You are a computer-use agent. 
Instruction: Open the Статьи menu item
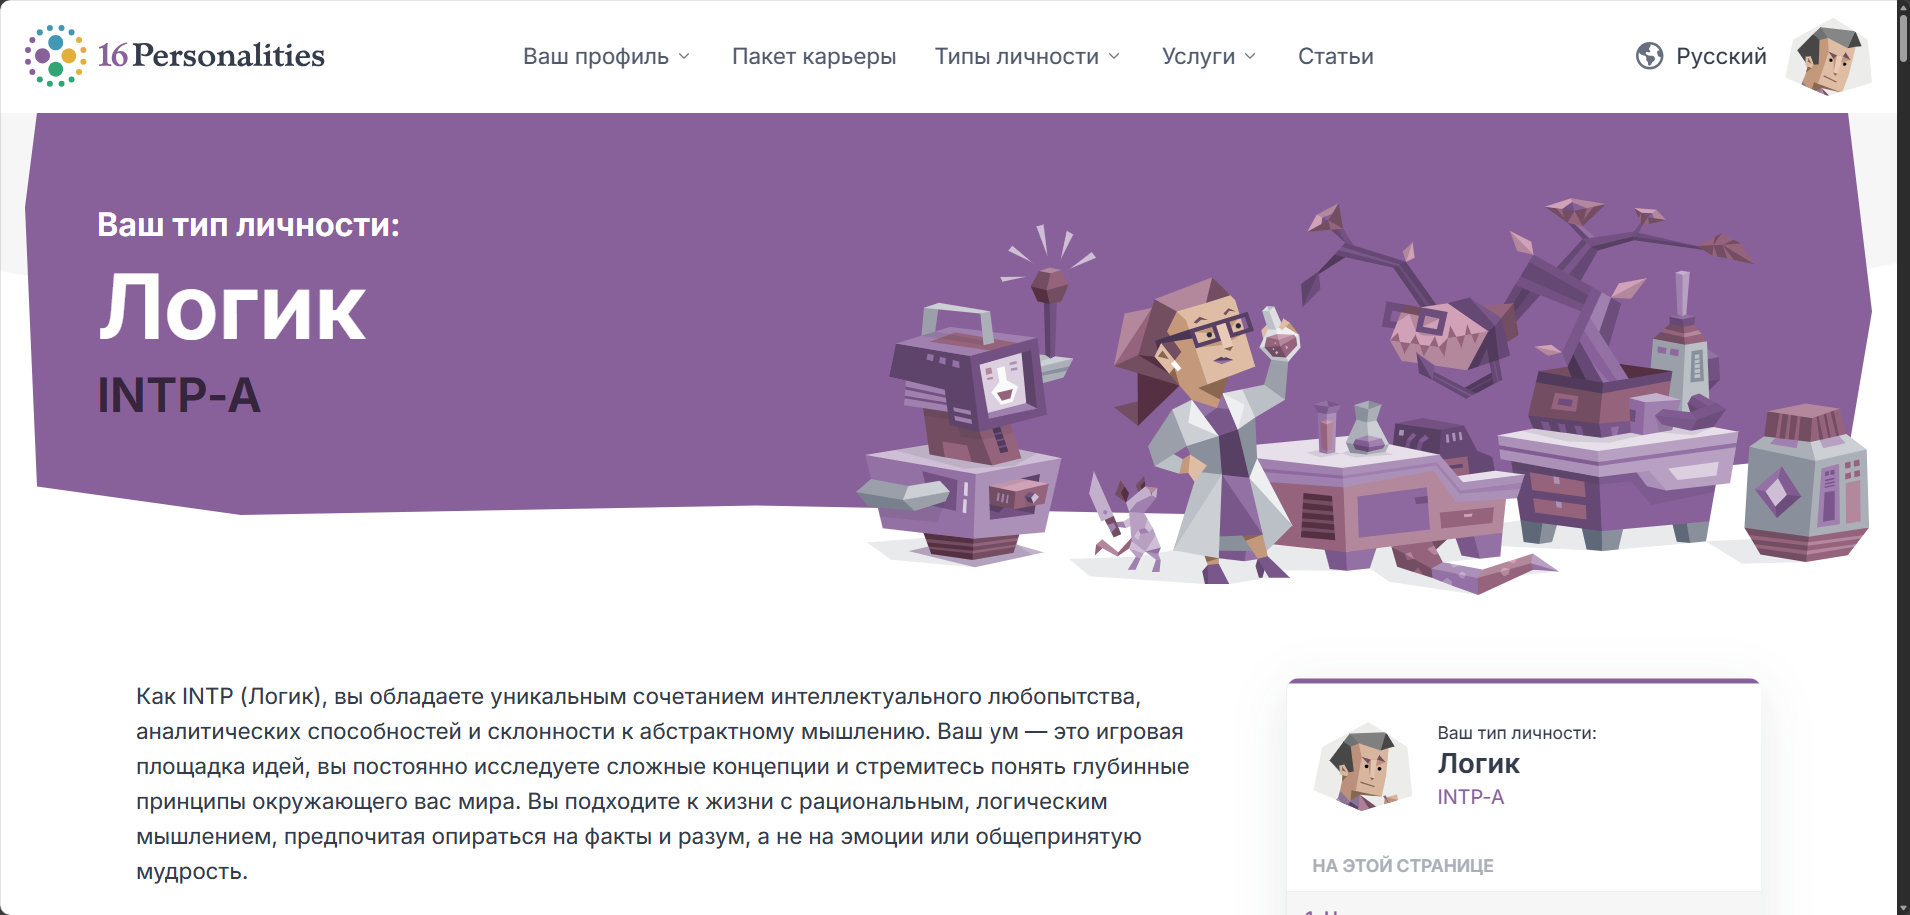1335,56
